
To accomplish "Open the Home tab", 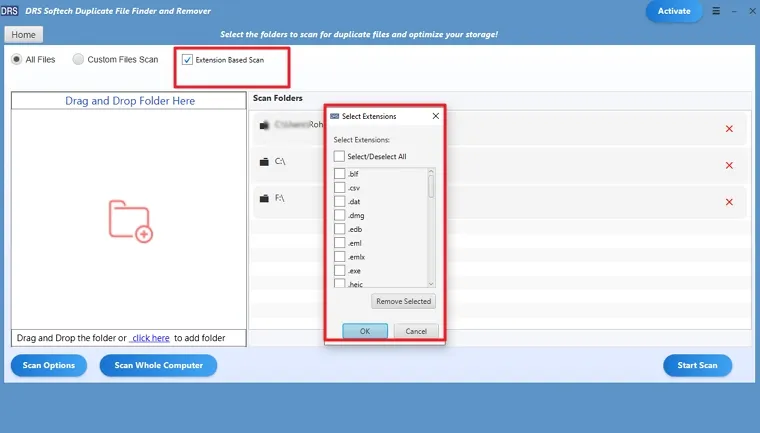I will coord(24,35).
